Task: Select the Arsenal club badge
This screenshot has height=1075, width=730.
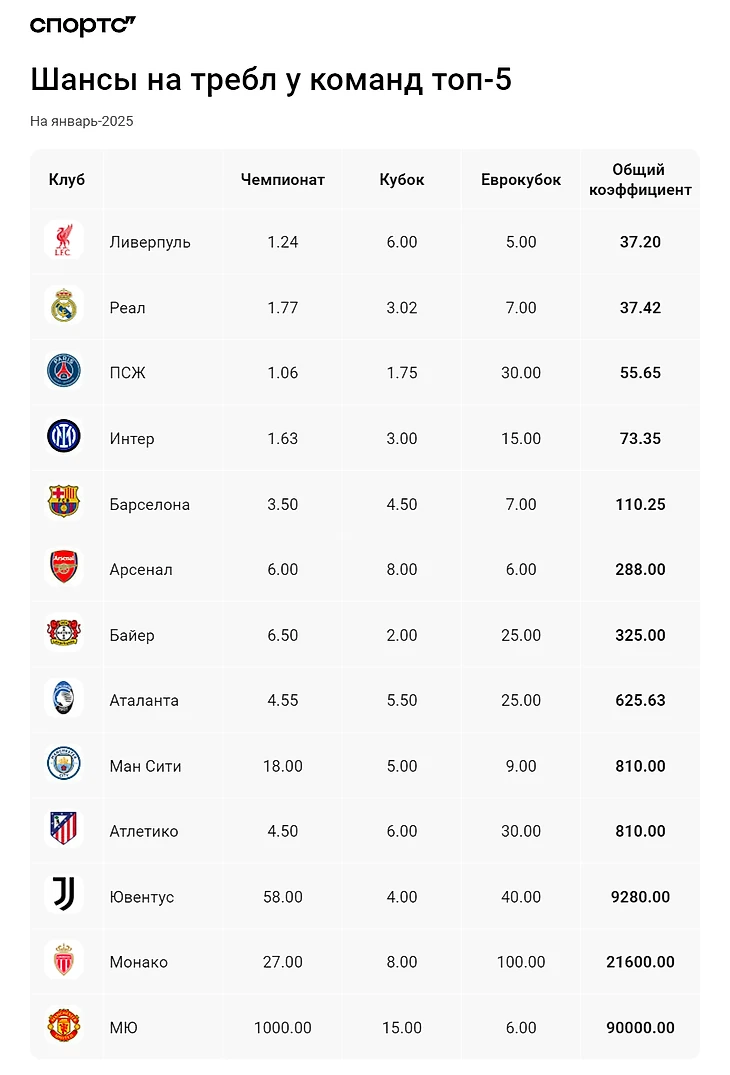Action: [x=64, y=568]
